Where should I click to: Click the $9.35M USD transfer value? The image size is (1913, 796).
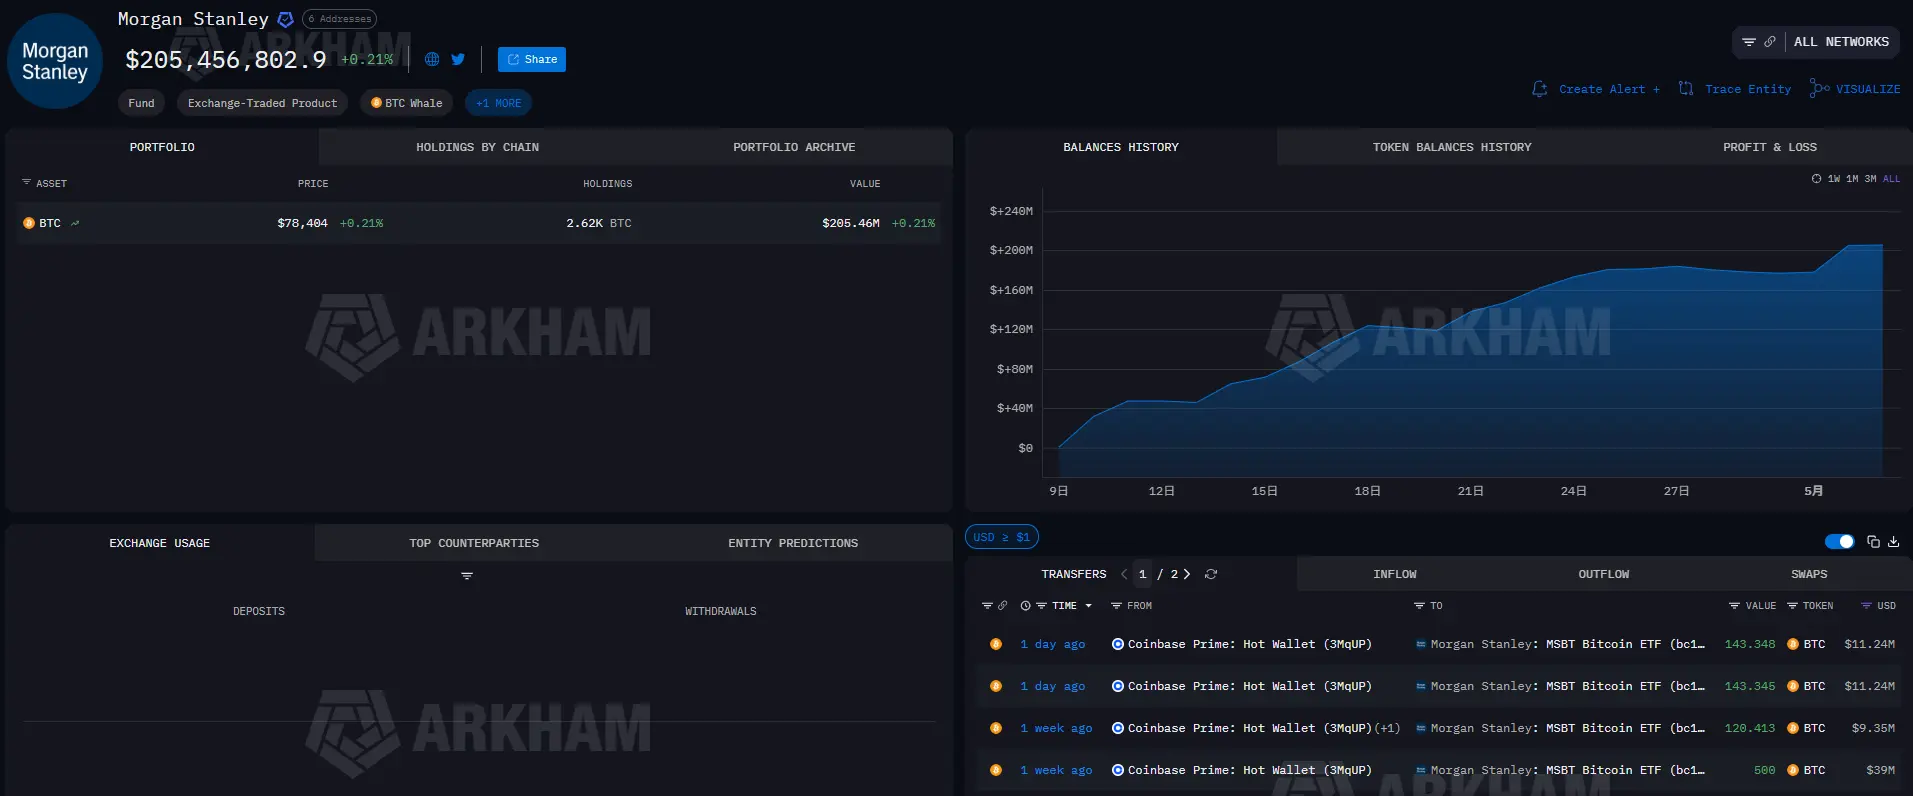click(x=1873, y=728)
